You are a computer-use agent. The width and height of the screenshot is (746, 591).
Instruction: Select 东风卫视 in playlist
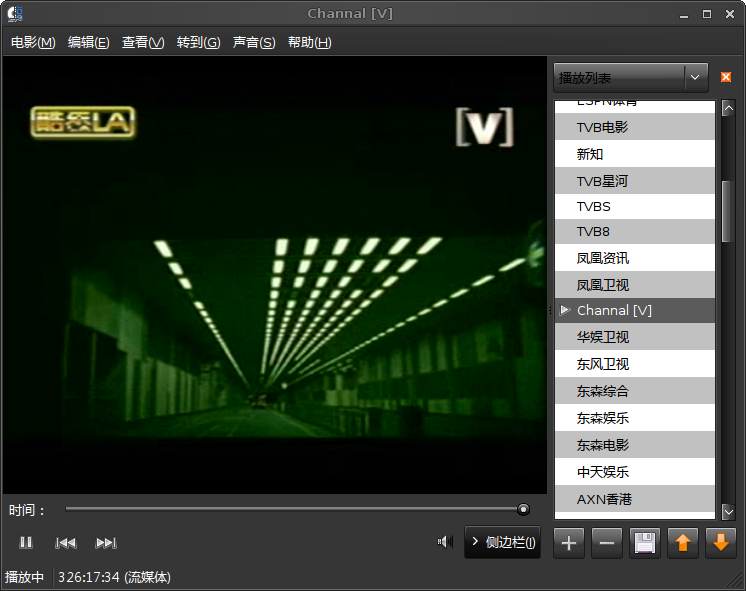tap(635, 364)
